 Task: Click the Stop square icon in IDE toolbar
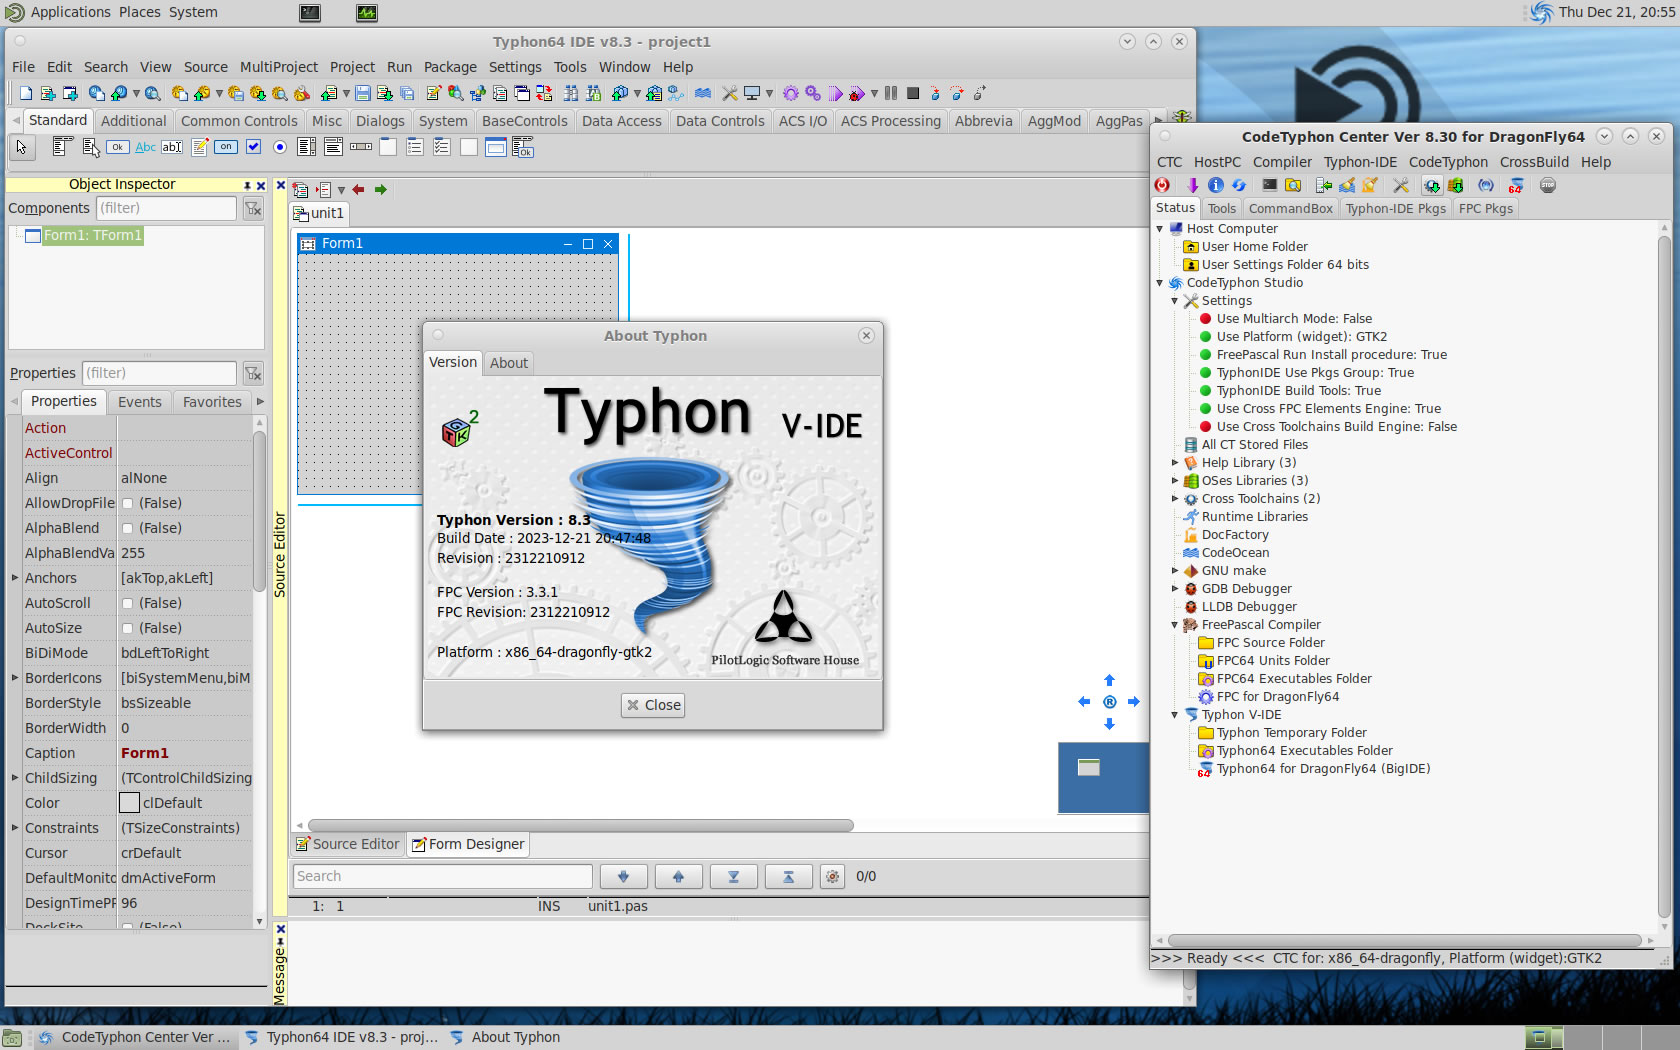pos(913,93)
